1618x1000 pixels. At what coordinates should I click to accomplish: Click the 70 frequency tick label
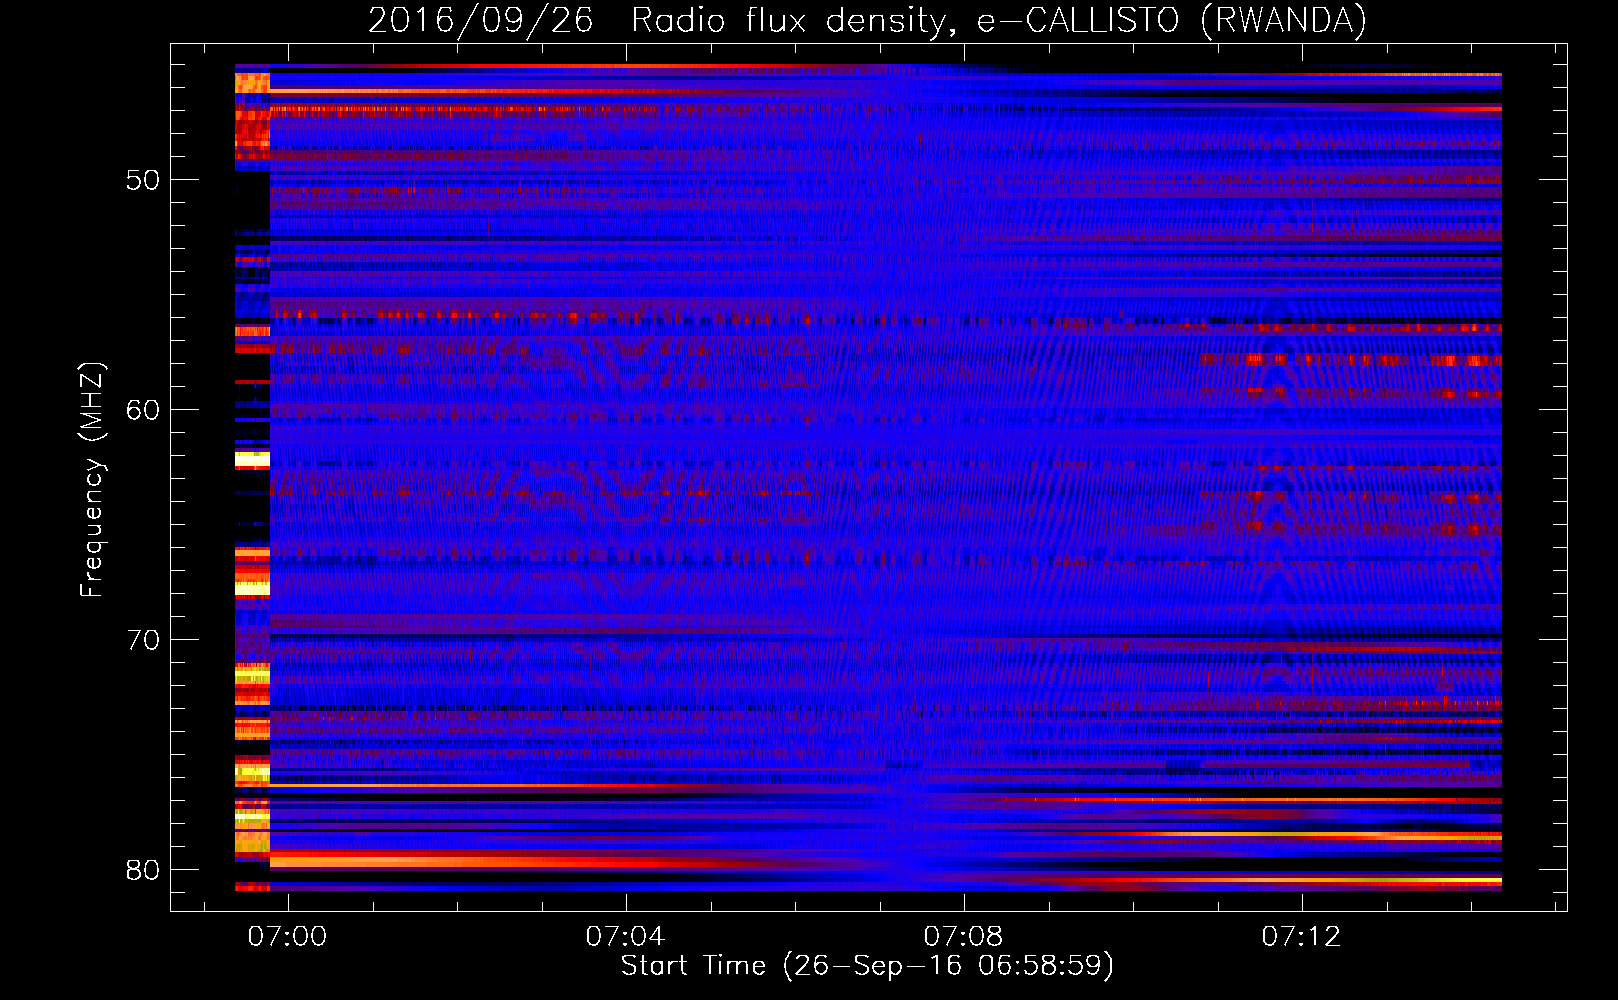click(143, 640)
